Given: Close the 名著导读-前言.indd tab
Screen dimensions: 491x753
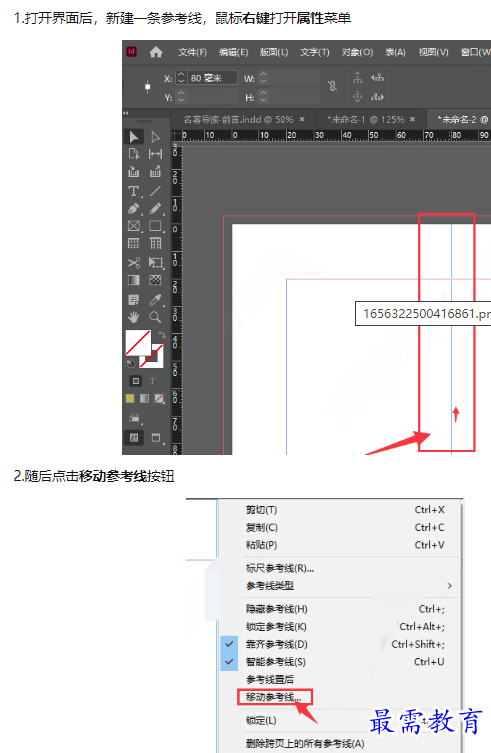Looking at the screenshot, I should click(x=302, y=119).
